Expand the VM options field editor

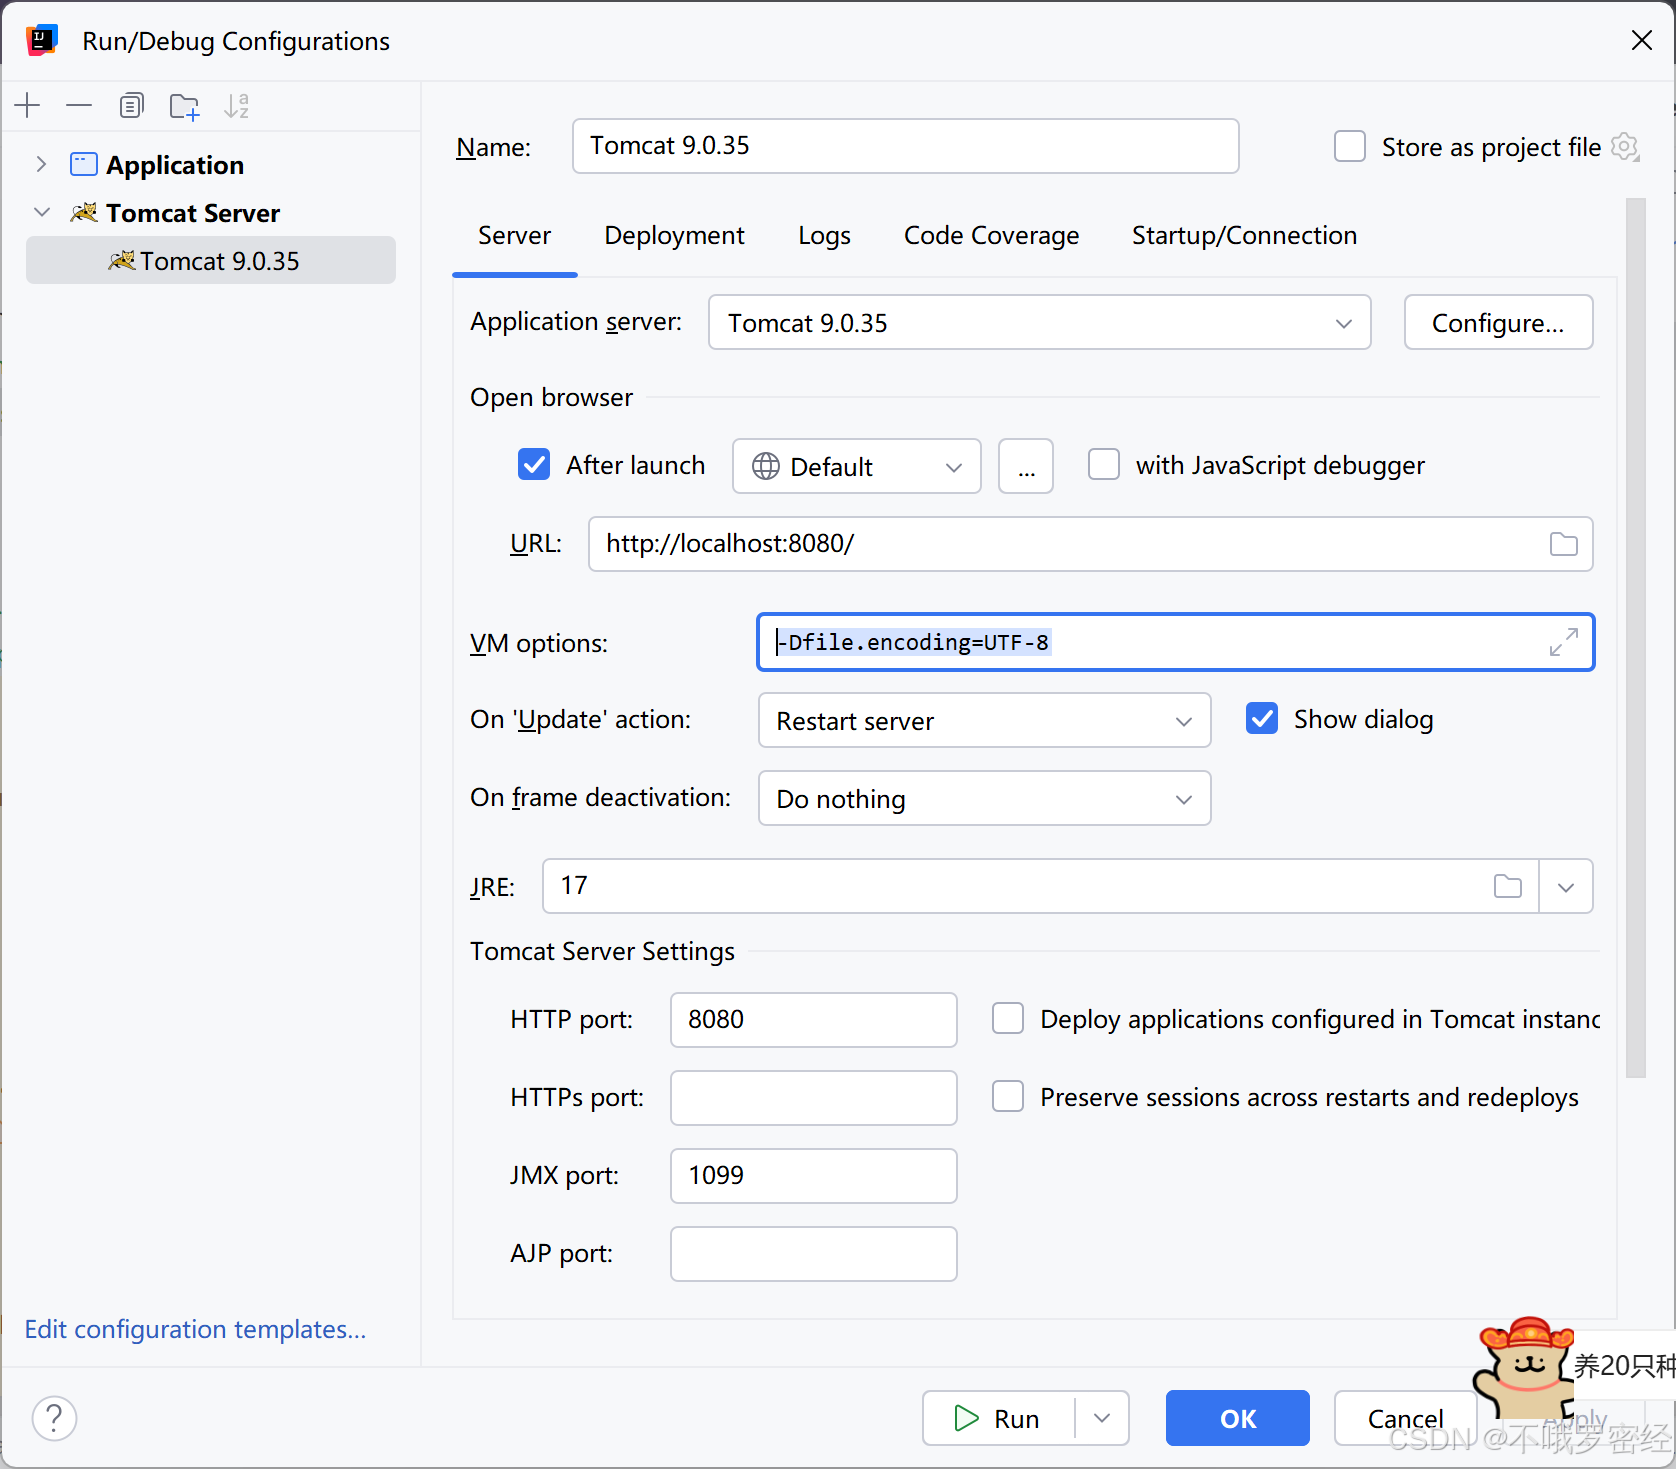(x=1564, y=642)
